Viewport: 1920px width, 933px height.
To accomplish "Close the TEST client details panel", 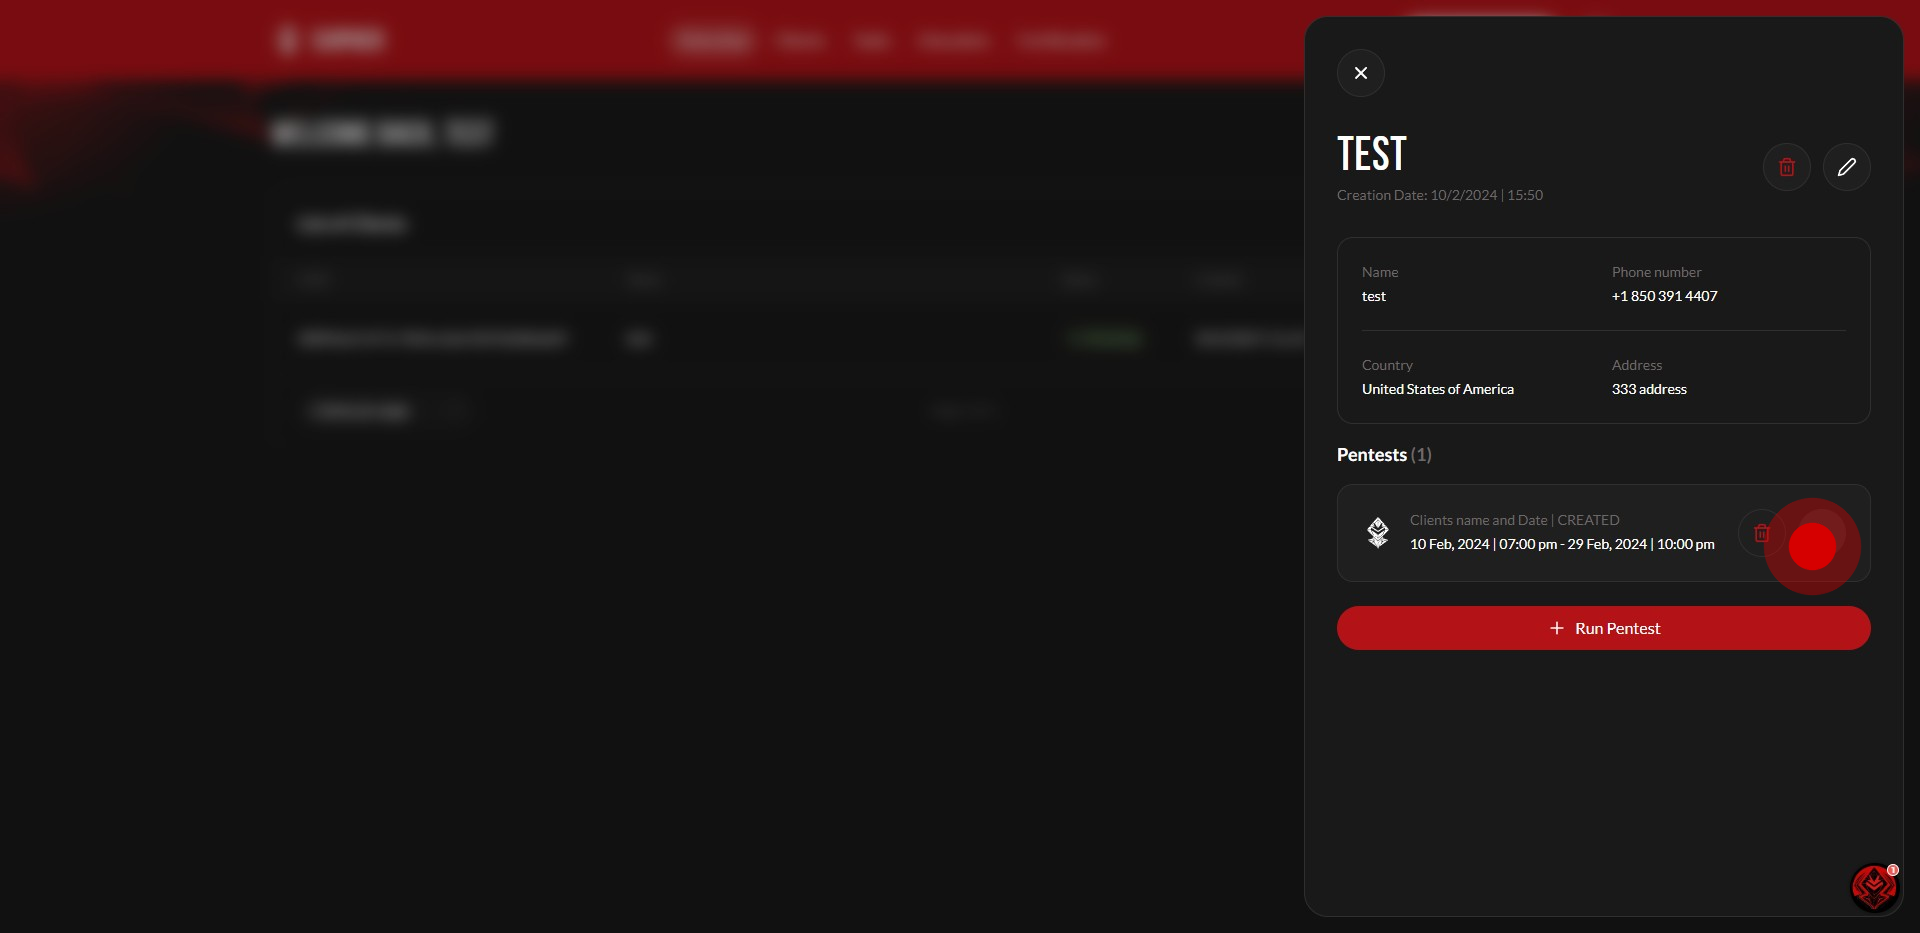I will pos(1360,73).
